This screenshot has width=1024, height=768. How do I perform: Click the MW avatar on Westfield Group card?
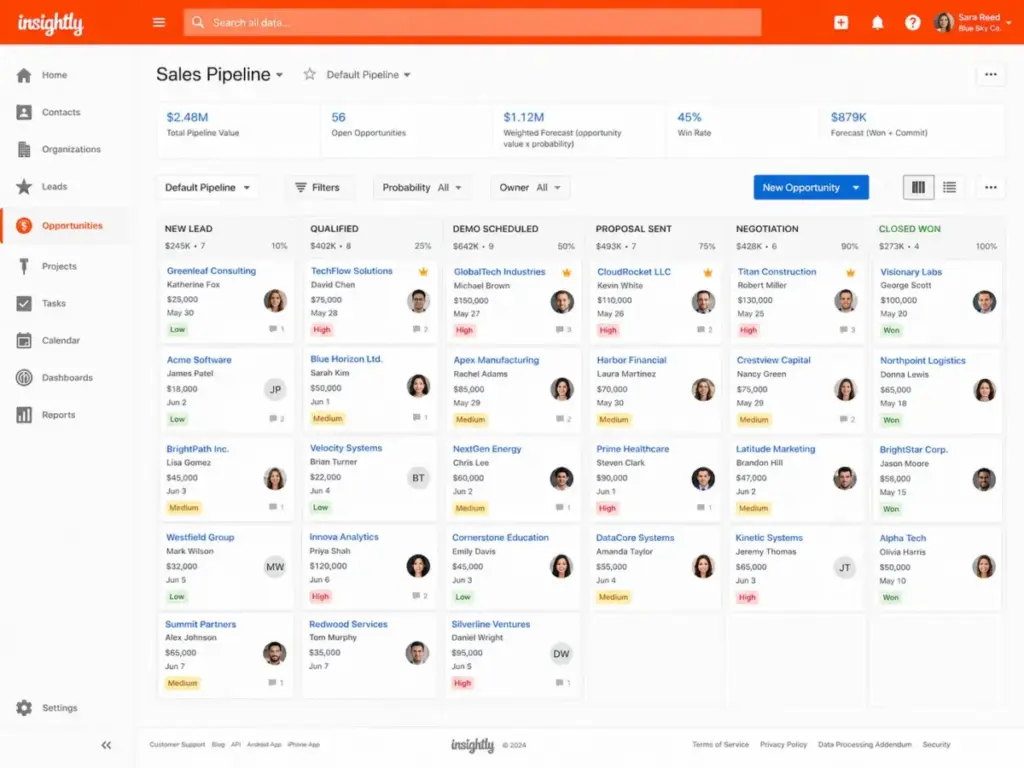click(x=275, y=567)
